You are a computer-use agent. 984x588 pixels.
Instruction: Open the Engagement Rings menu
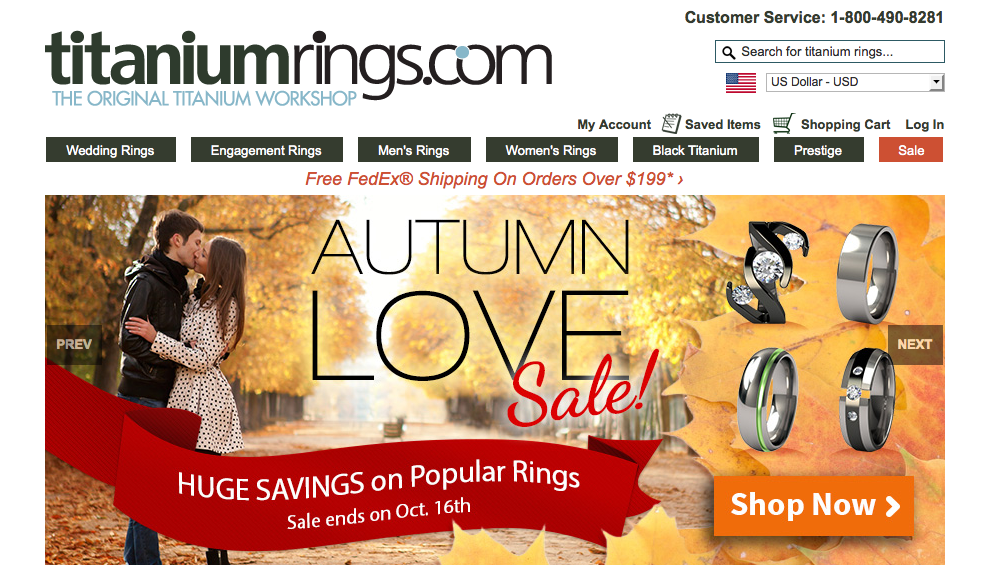click(x=266, y=150)
